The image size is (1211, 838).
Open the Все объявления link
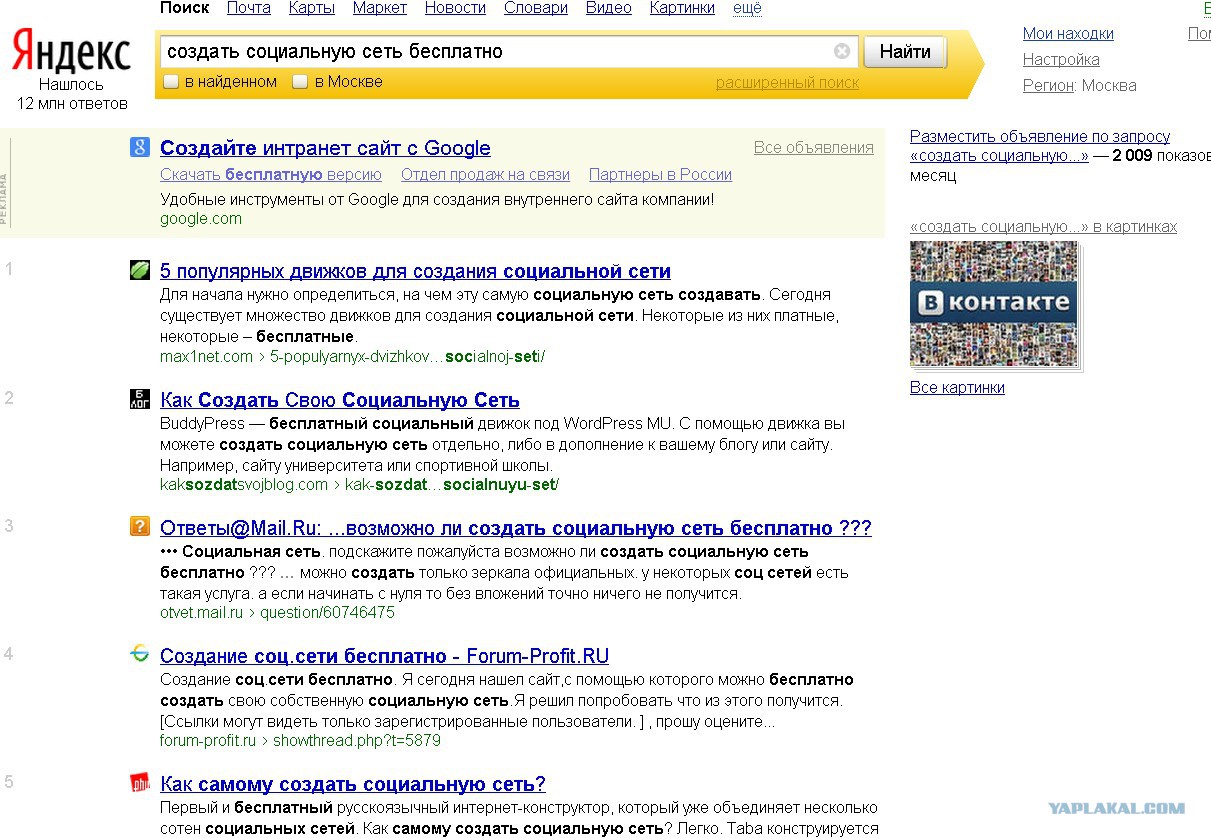(x=814, y=148)
